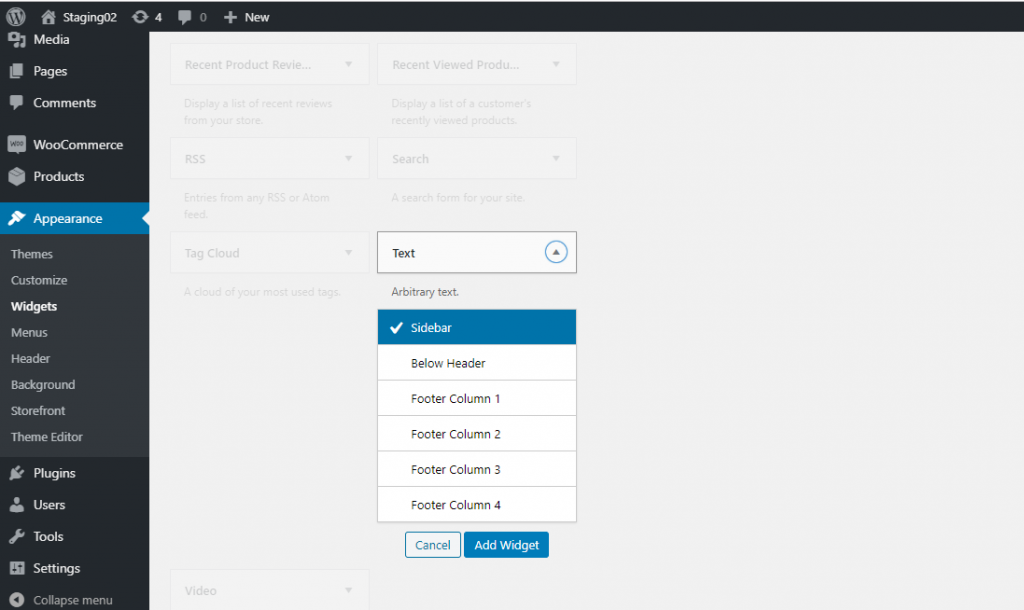Screen dimensions: 1024x610
Task: Choose Footer Column 4 widget area
Action: (477, 504)
